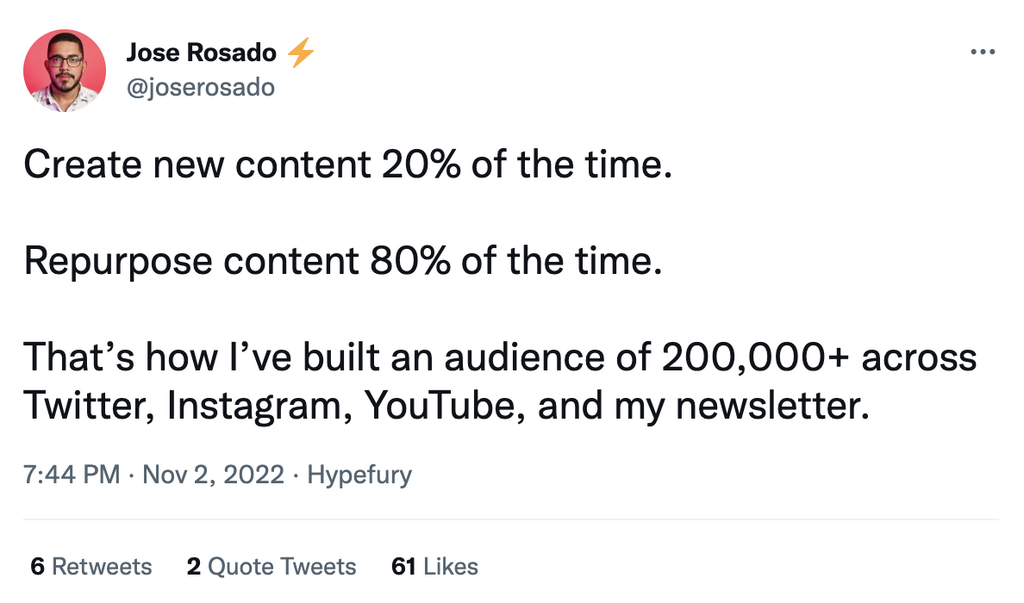Click the lightning bolt emoji beside the name
This screenshot has height=603, width=1024.
(x=300, y=54)
